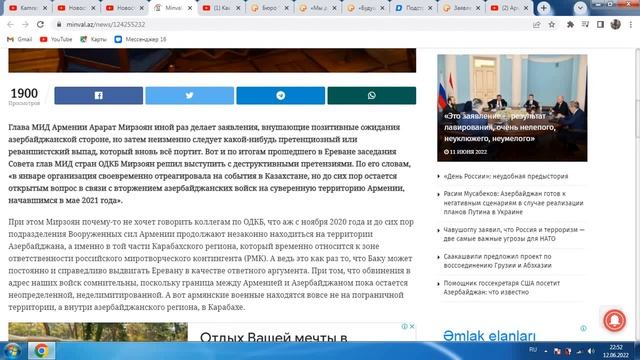640x360 pixels.
Task: Click Əmlak elanları advertisement
Action: (489, 336)
